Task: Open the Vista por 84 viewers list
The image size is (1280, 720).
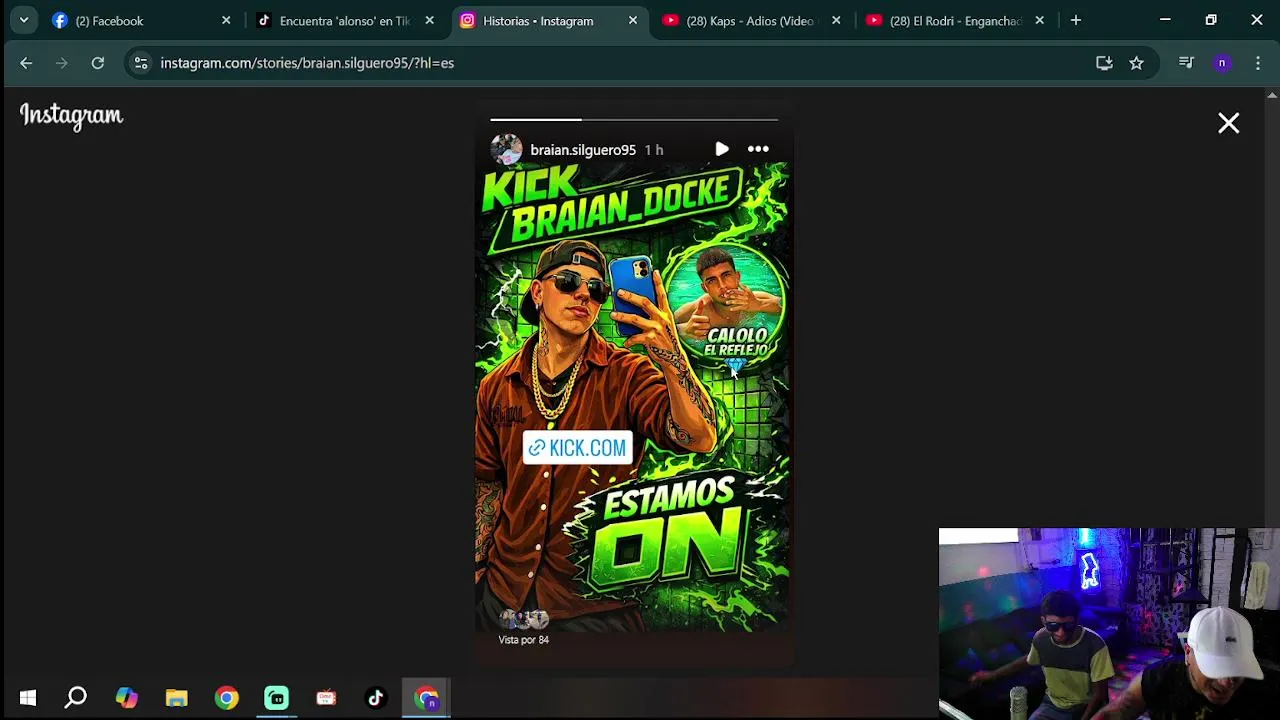Action: point(524,640)
